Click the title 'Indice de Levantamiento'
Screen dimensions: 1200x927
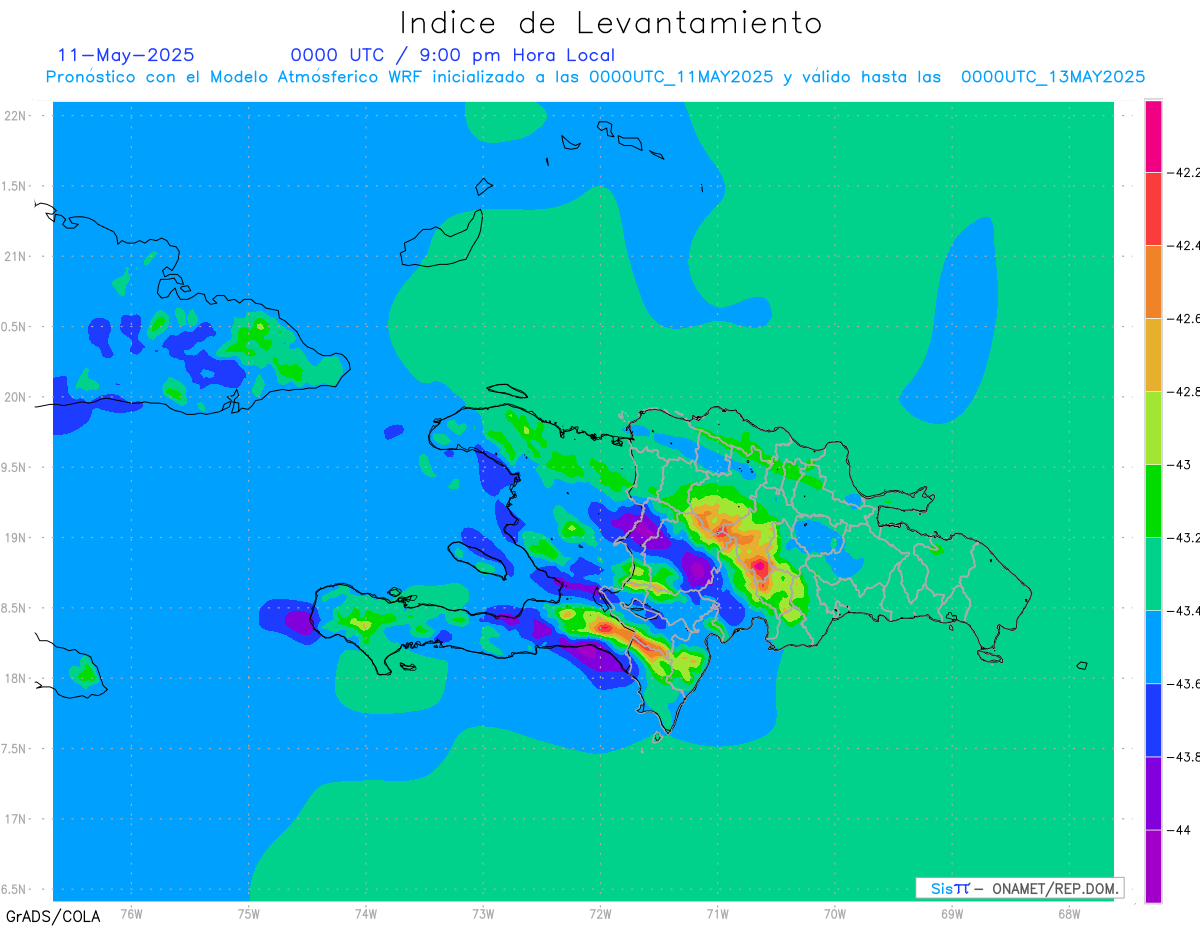click(x=611, y=22)
